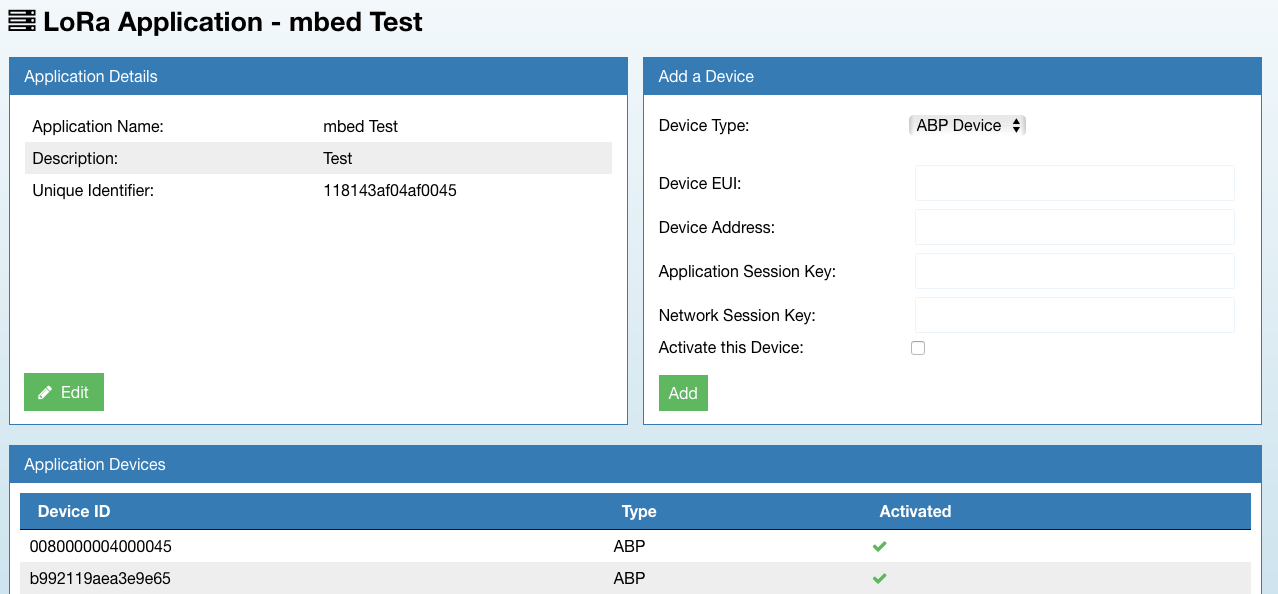The width and height of the screenshot is (1278, 594).
Task: Focus the Device EUI input field
Action: (x=1074, y=183)
